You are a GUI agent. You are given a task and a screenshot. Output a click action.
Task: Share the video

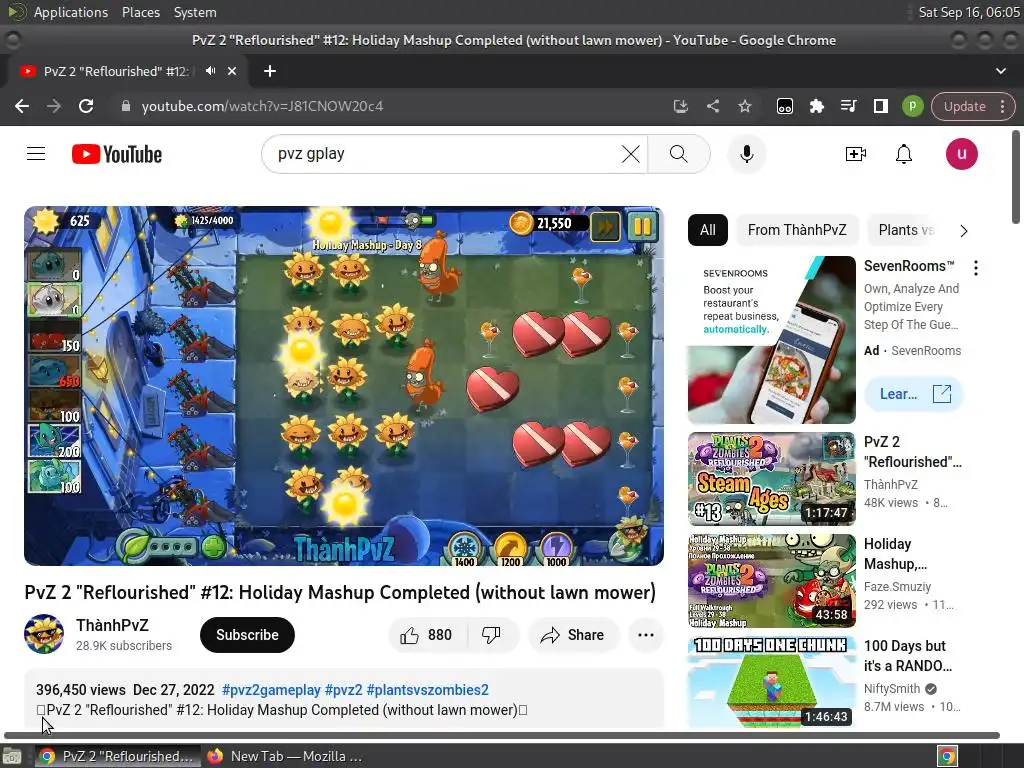tap(573, 635)
